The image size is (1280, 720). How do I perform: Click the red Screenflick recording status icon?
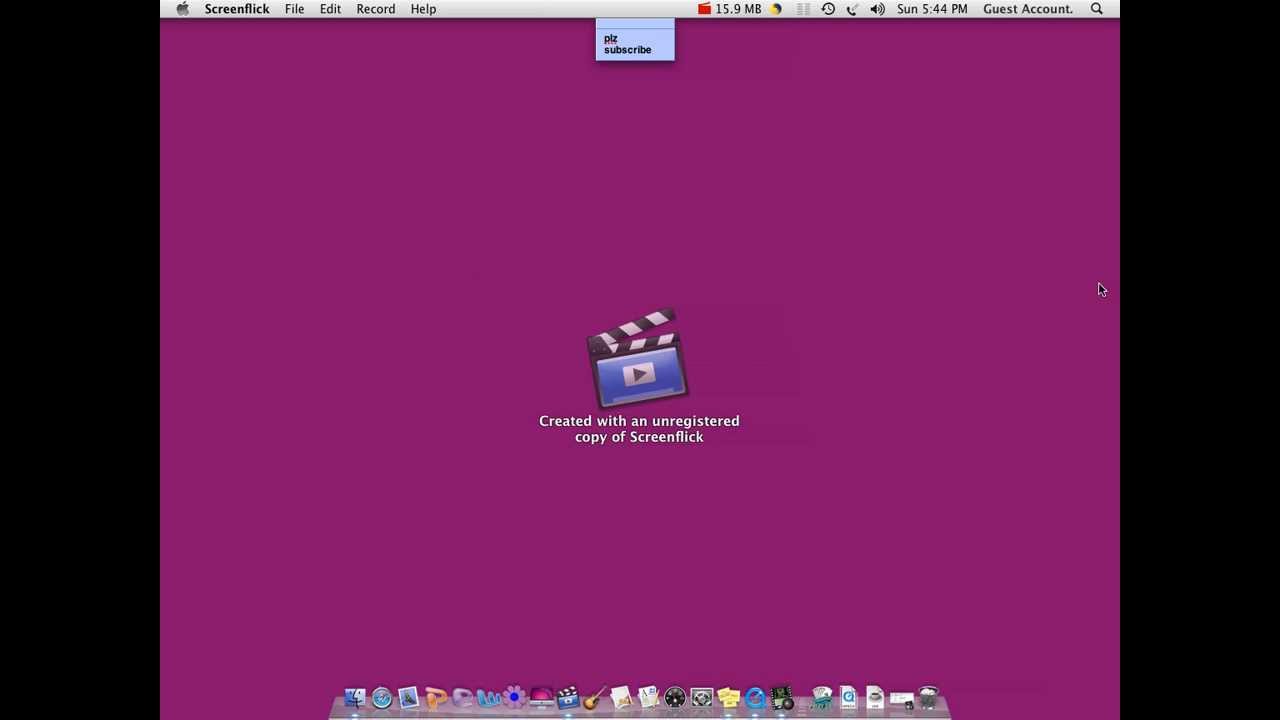705,9
